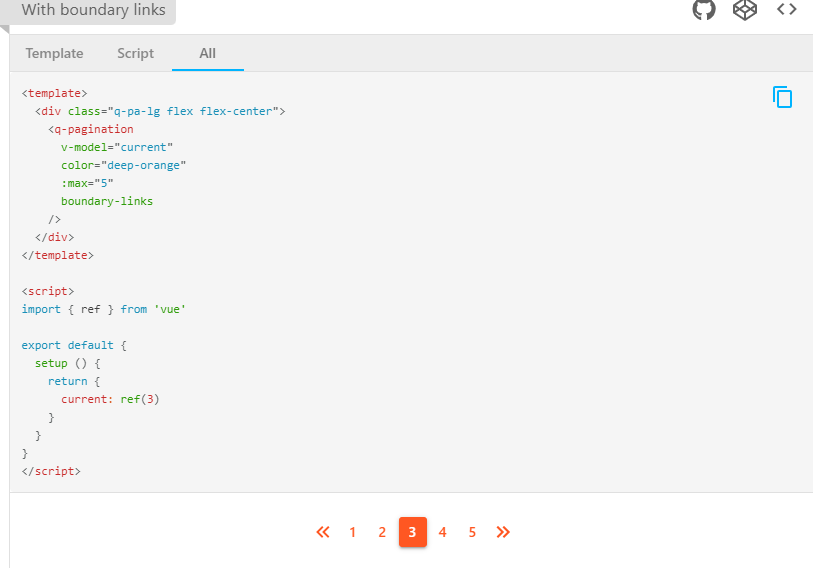Image resolution: width=813 pixels, height=568 pixels.
Task: Copy the code with the clipboard icon
Action: 782,97
